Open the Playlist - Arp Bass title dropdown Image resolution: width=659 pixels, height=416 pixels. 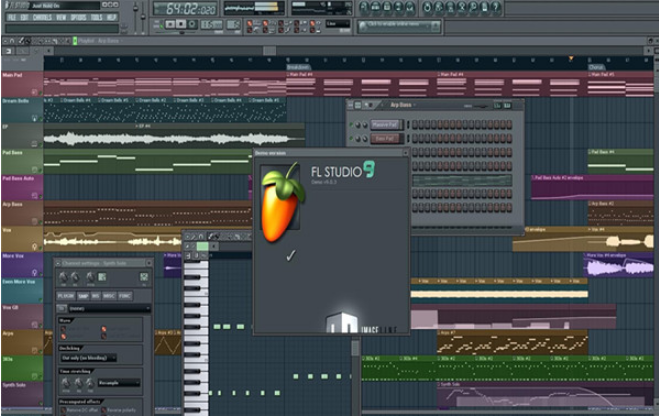pos(100,41)
